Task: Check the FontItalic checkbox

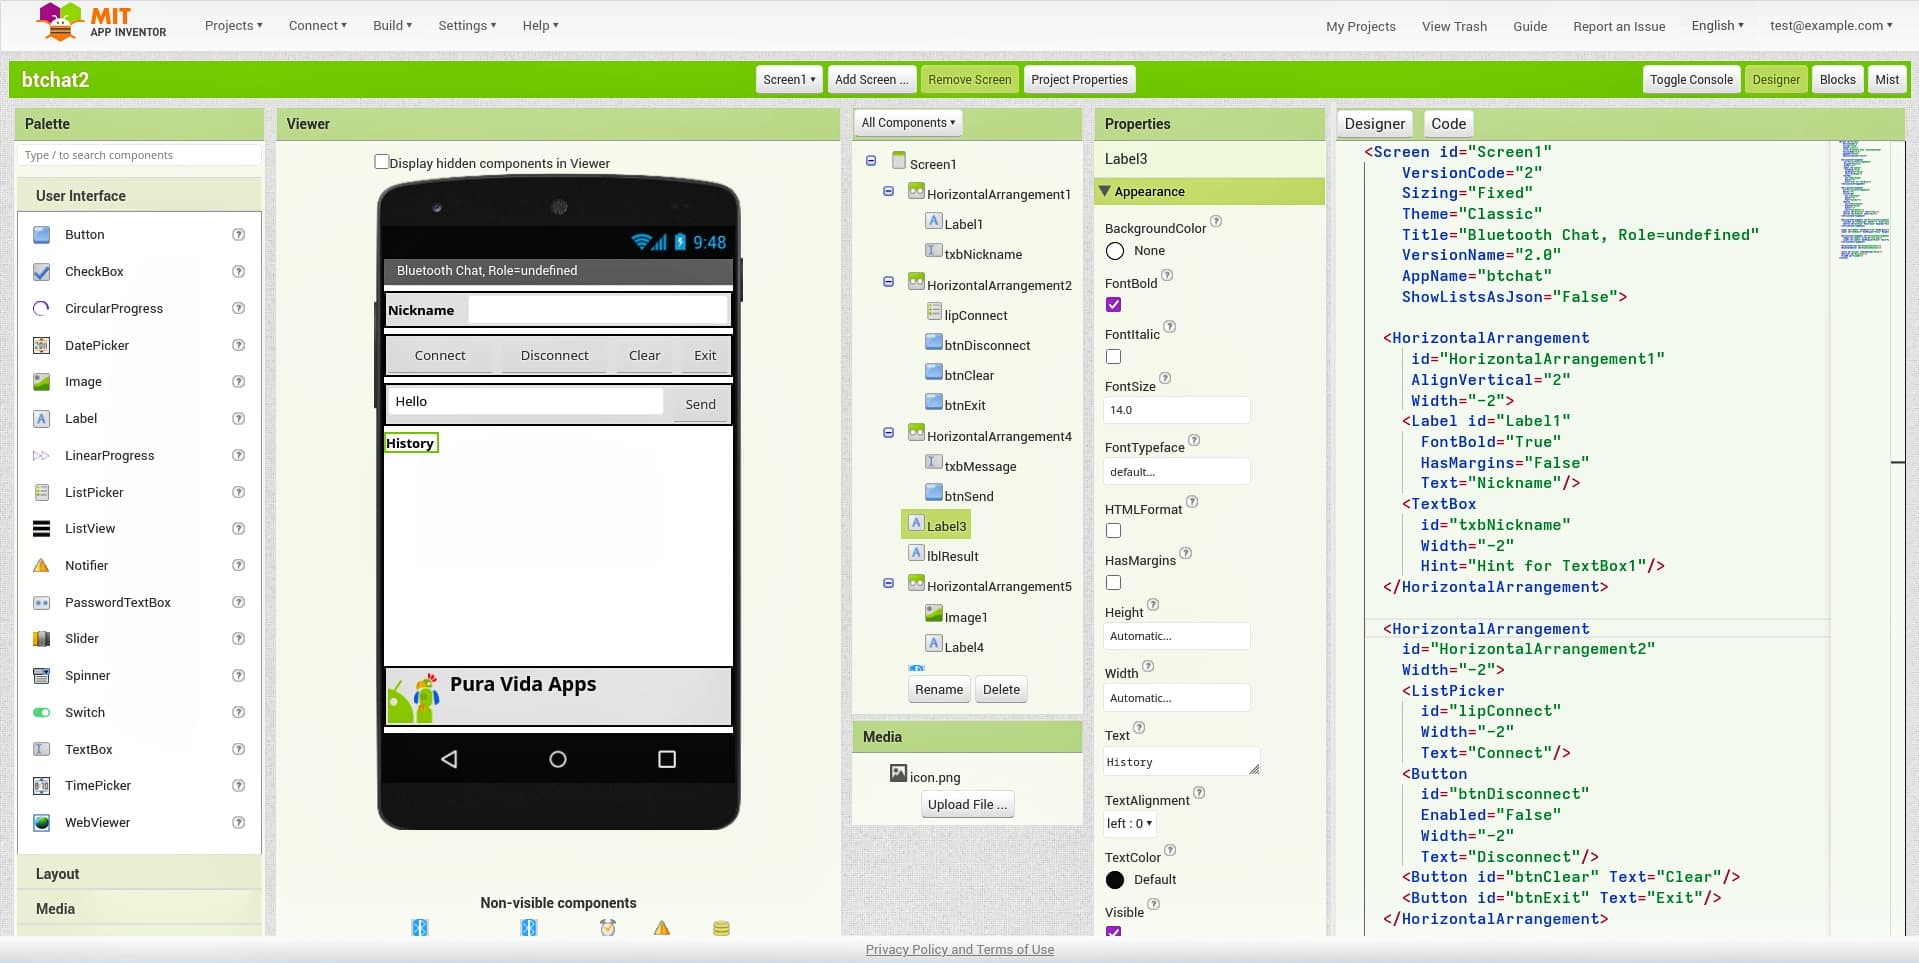Action: point(1113,357)
